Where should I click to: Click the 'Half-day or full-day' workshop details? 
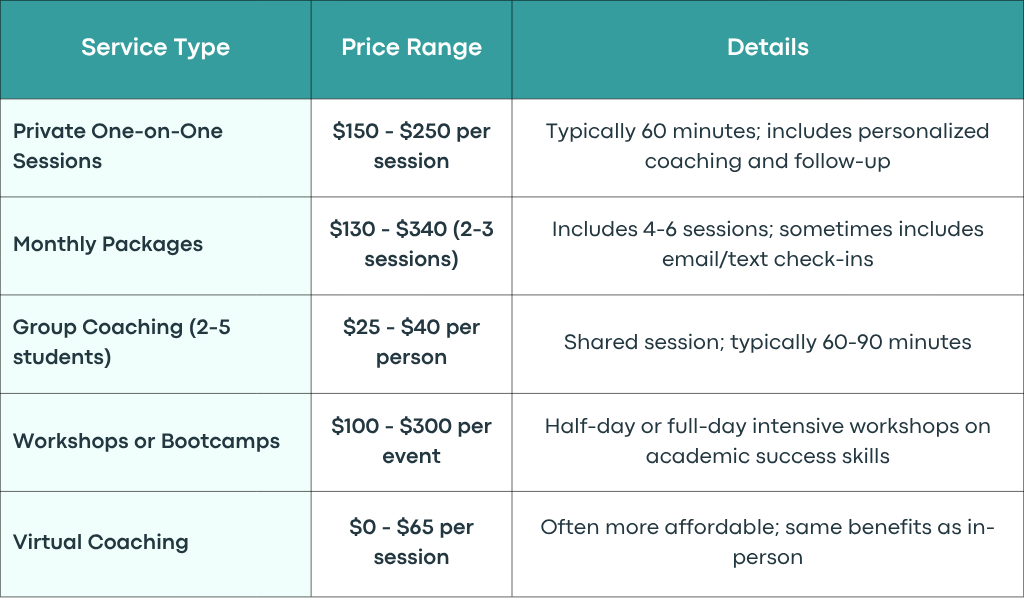[767, 441]
